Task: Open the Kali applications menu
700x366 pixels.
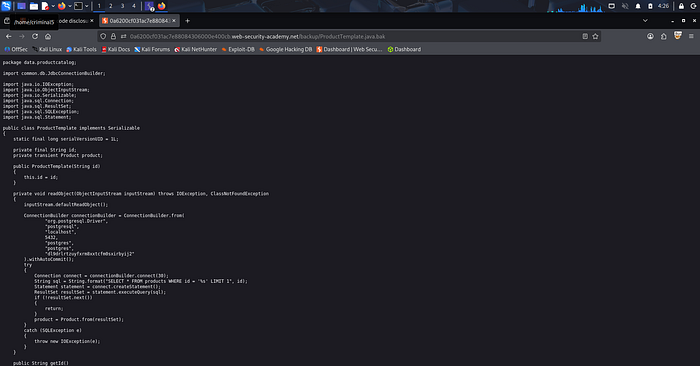Action: pos(6,6)
